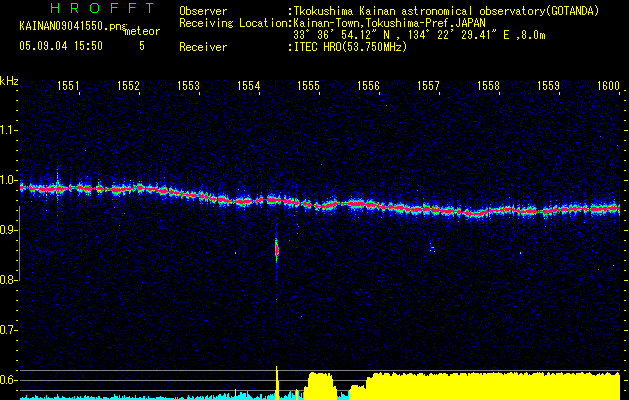Select the KAINAN09041550.png filename text
The width and height of the screenshot is (629, 400).
pos(68,25)
